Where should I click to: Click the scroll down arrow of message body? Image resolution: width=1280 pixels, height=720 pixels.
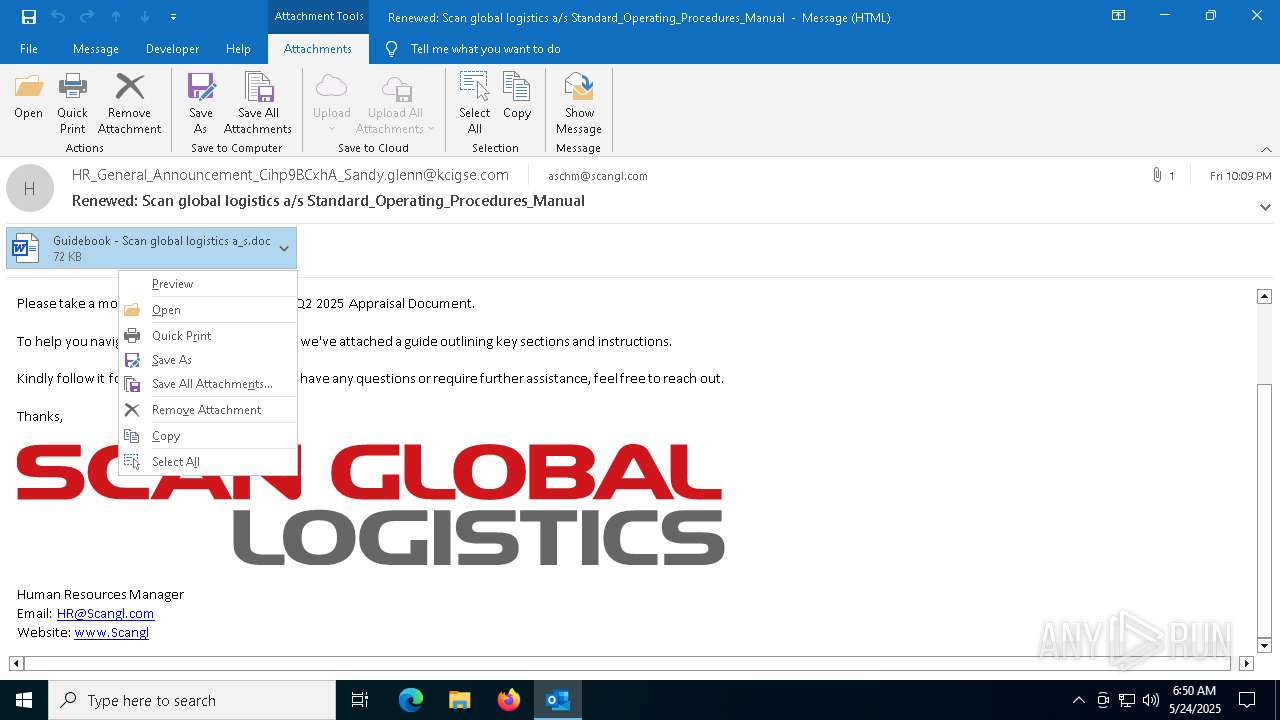click(1264, 646)
